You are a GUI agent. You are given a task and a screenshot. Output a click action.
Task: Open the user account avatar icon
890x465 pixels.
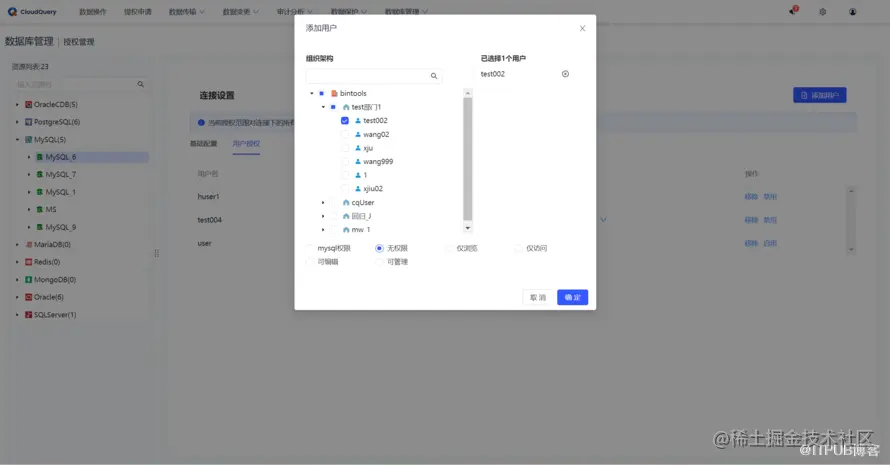[x=853, y=11]
